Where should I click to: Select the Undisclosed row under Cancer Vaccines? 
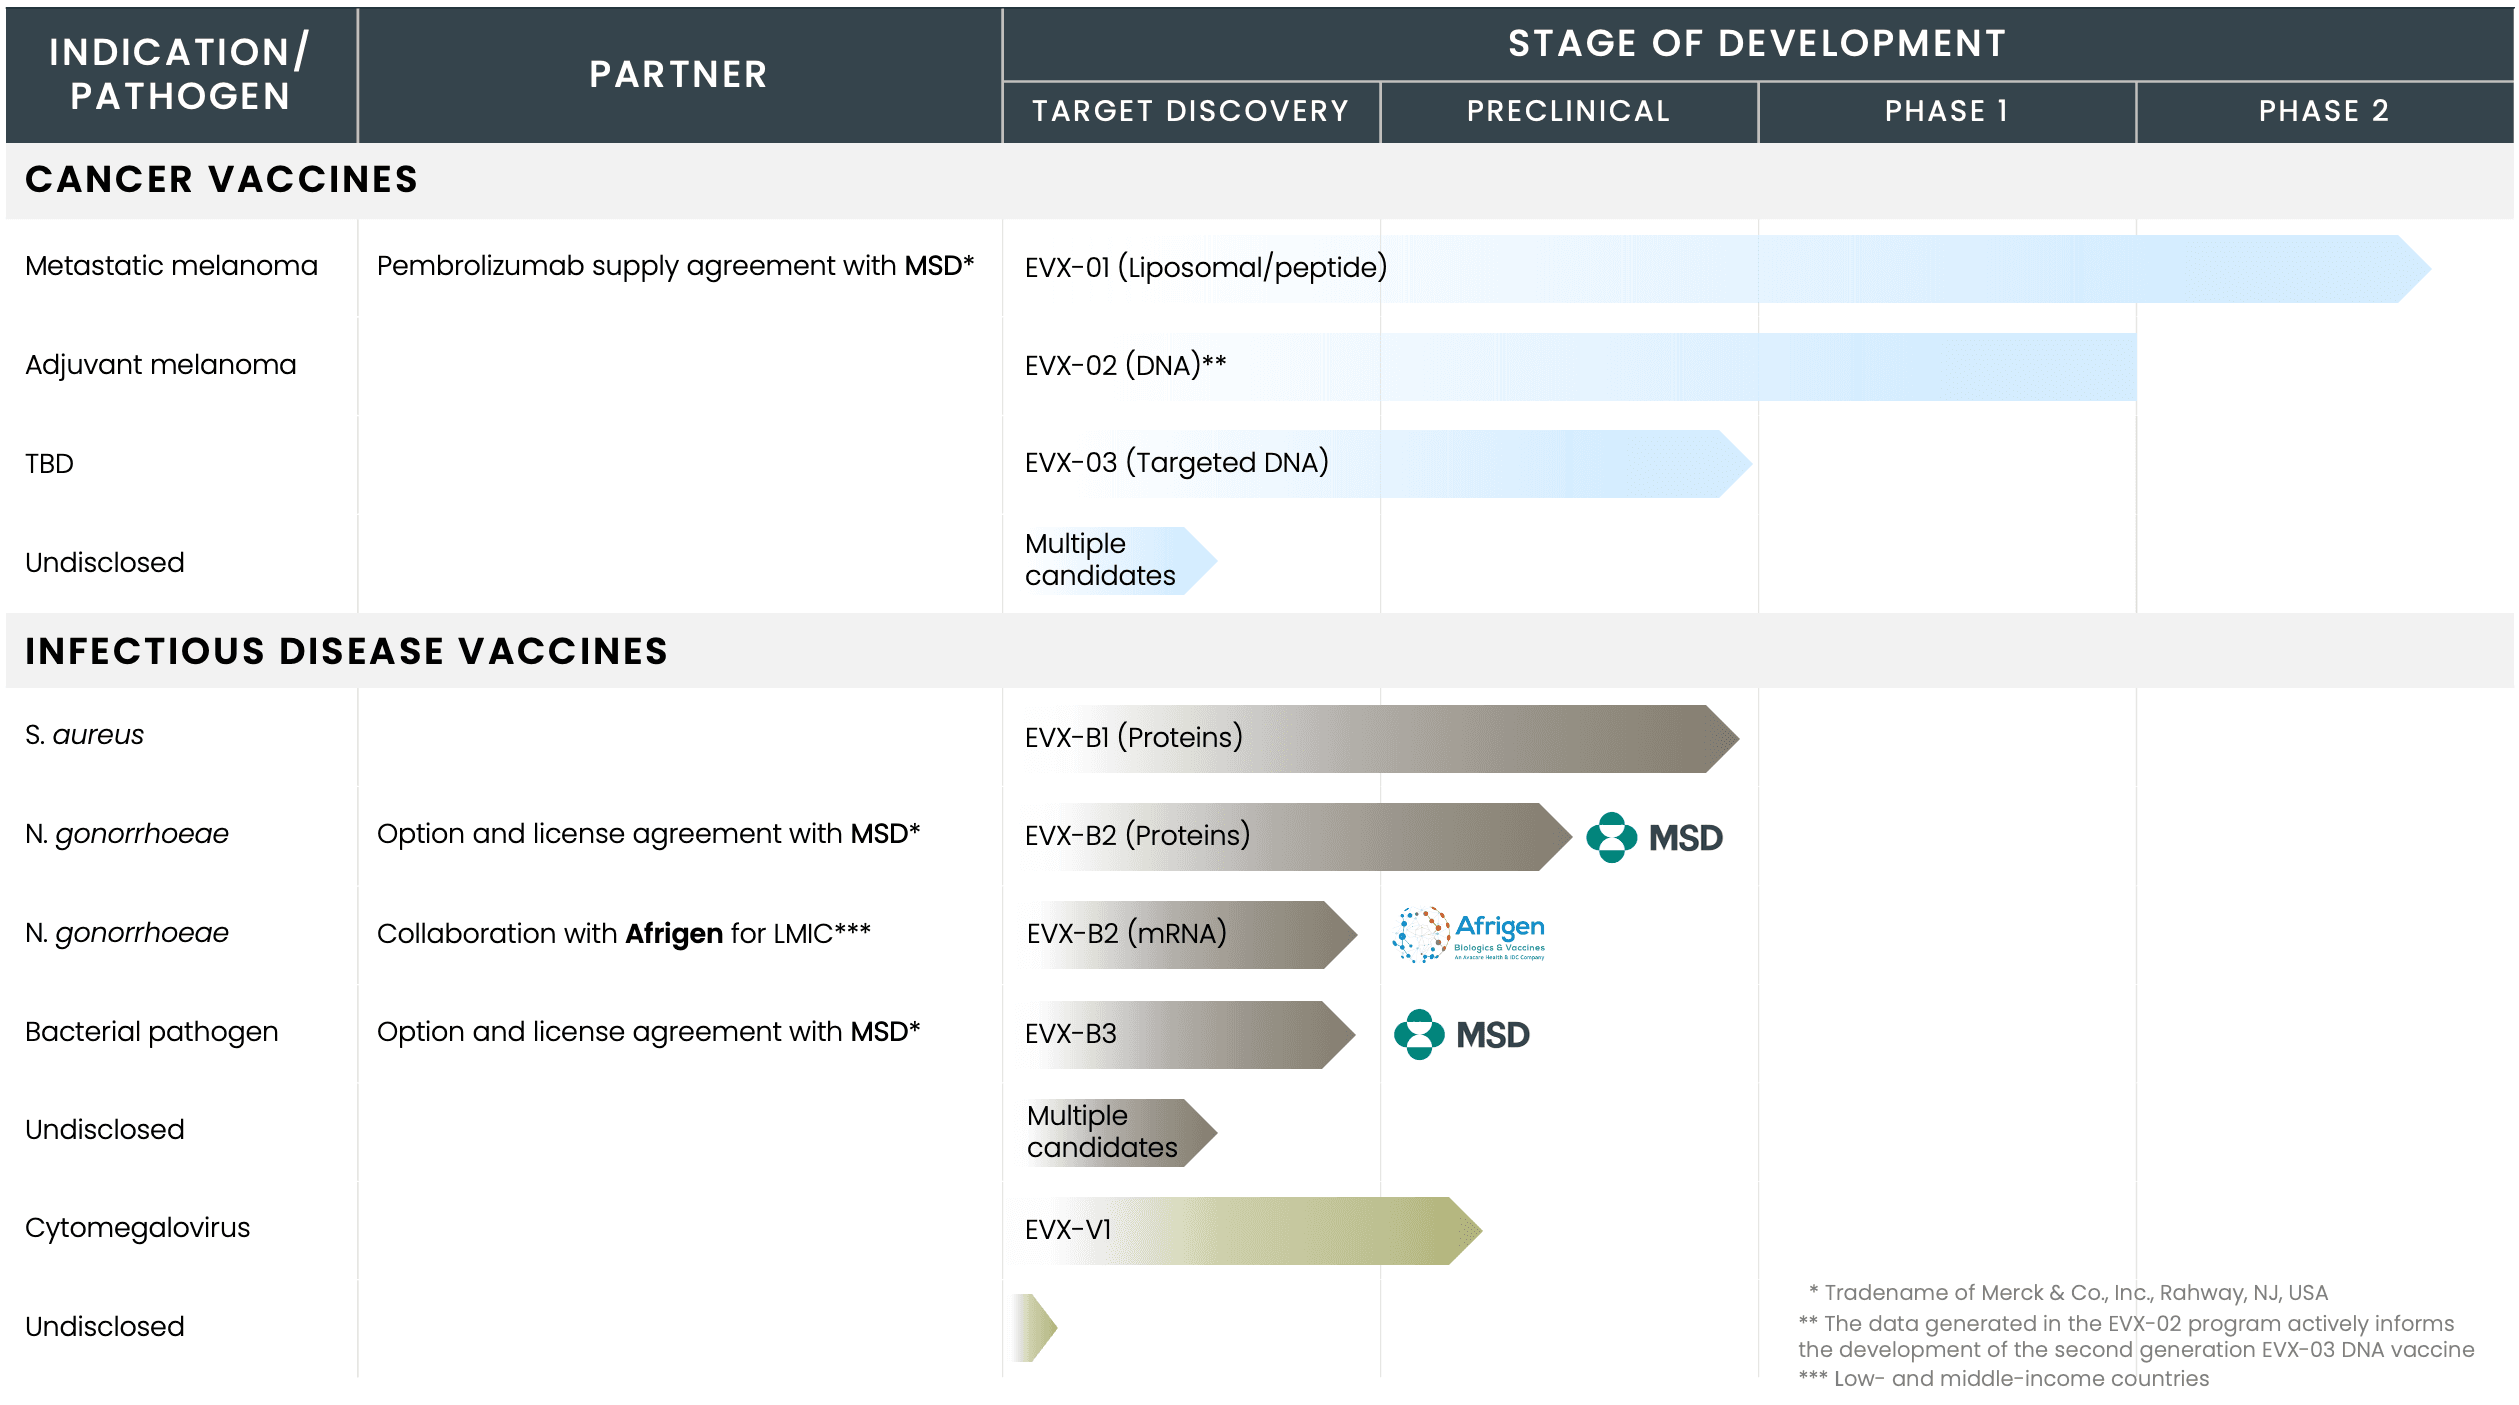tap(105, 563)
